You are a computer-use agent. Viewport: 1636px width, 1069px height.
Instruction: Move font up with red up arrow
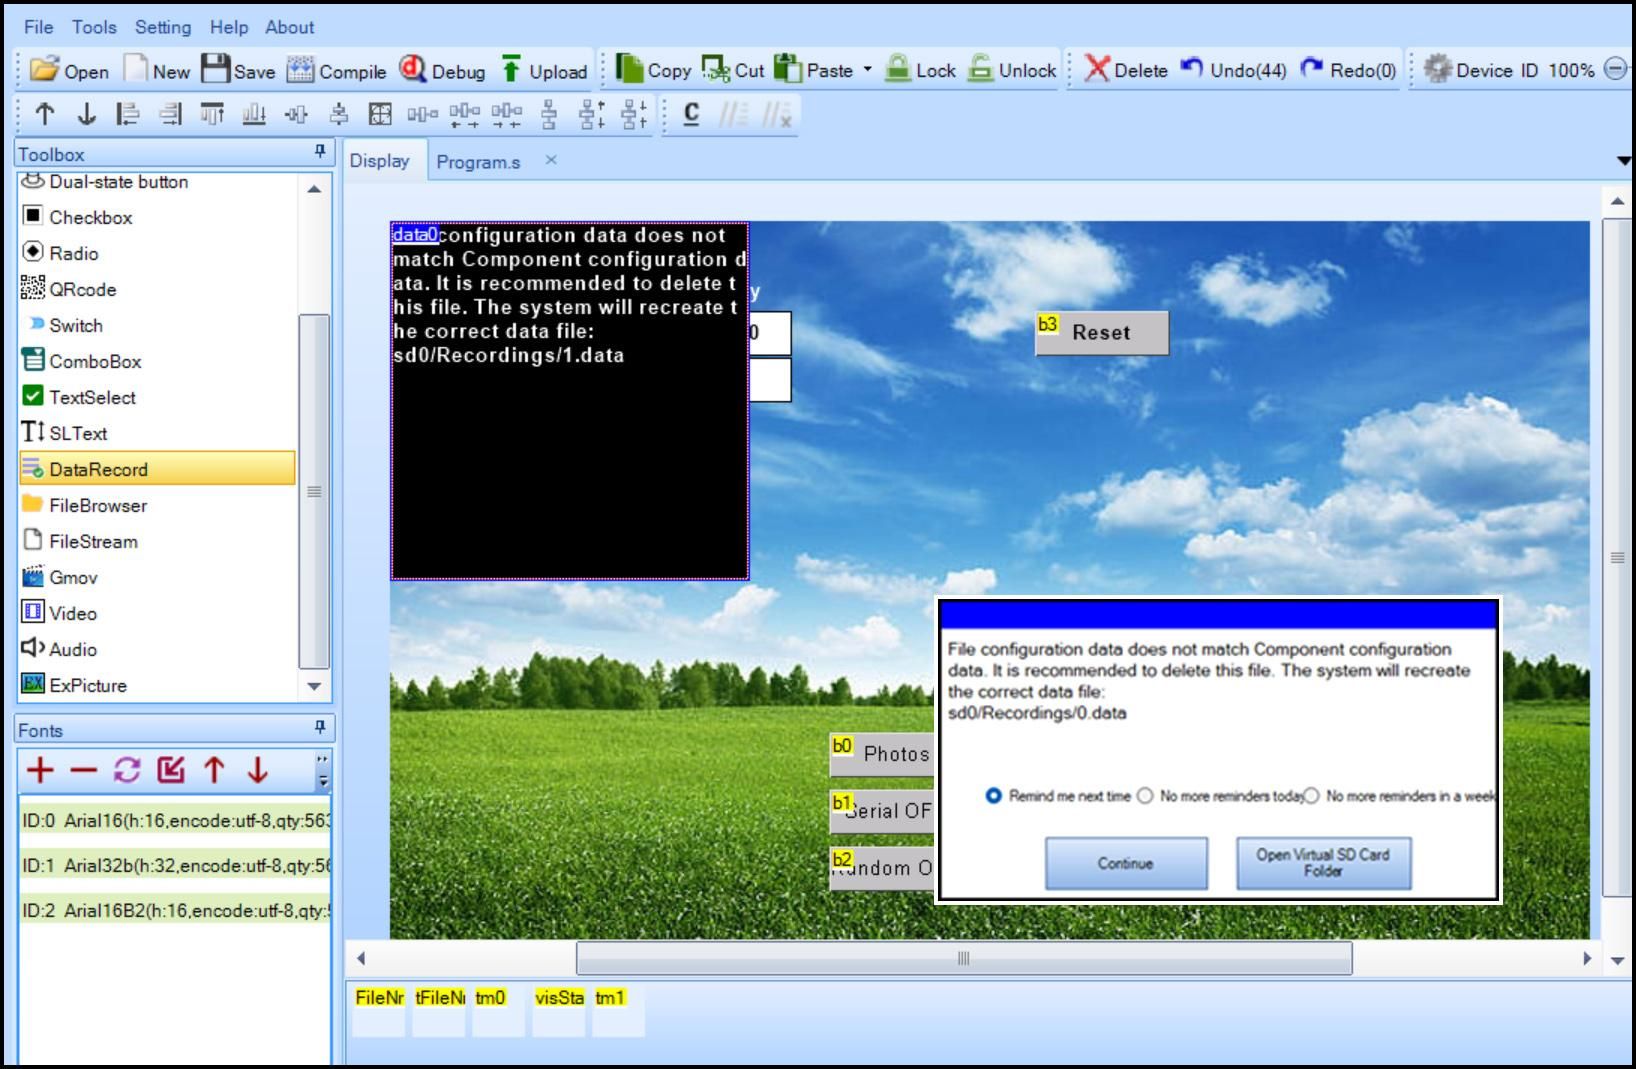[214, 769]
